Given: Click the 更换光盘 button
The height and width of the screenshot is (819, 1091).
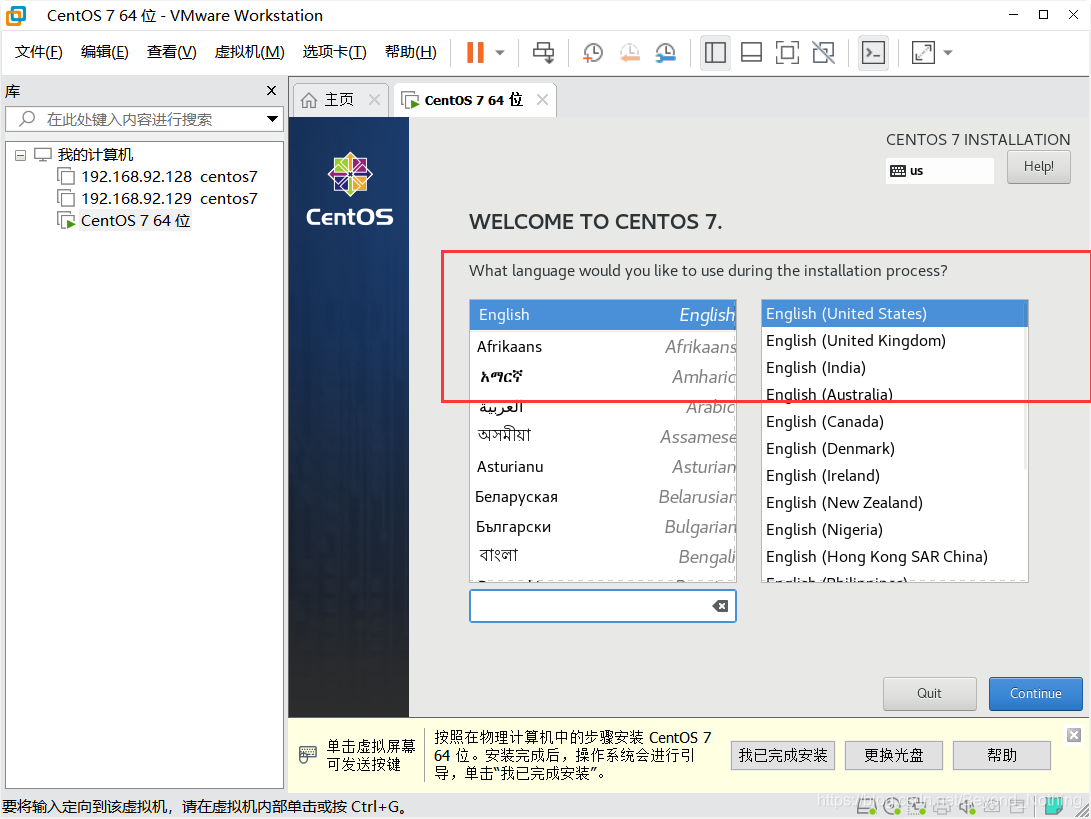Looking at the screenshot, I should point(893,756).
